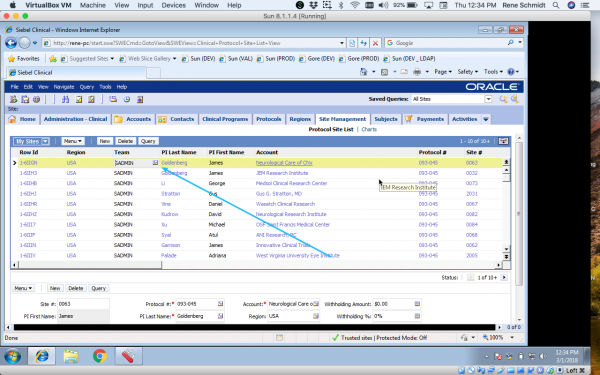Open File Explorer folder in taskbar
The height and width of the screenshot is (375, 600).
pyautogui.click(x=71, y=356)
